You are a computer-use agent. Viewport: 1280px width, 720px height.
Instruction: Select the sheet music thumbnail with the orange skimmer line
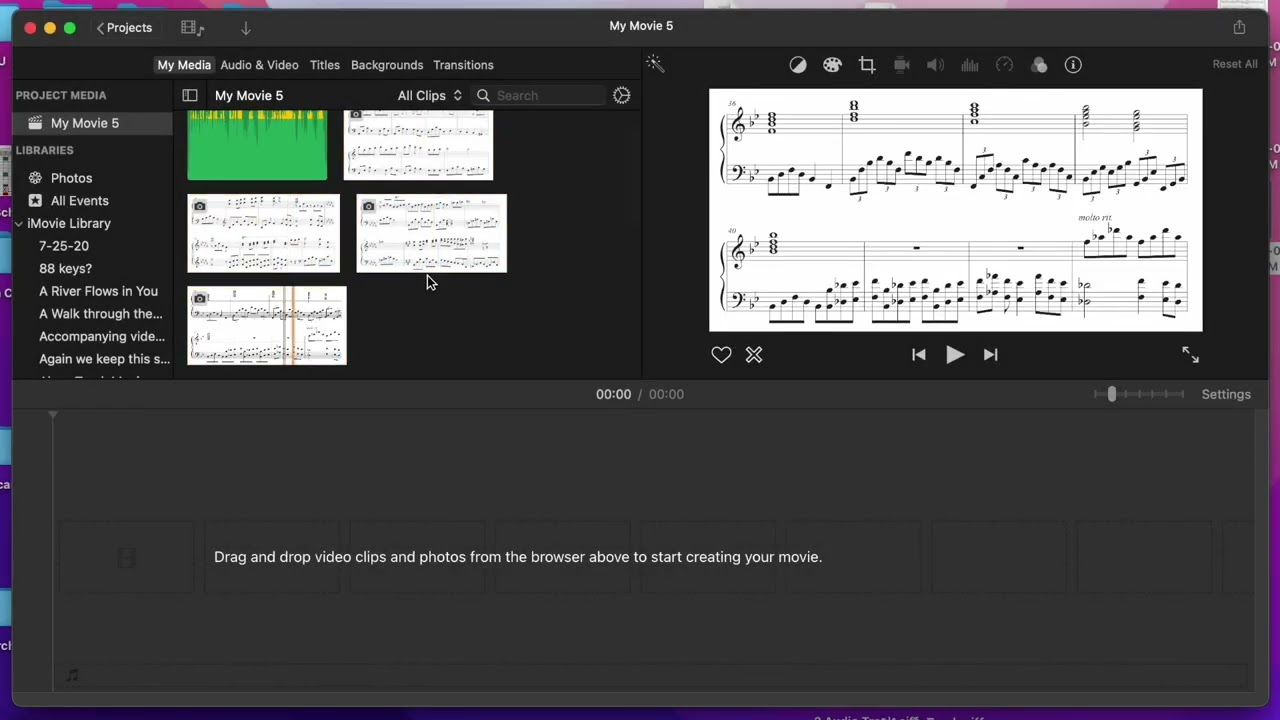coord(267,325)
